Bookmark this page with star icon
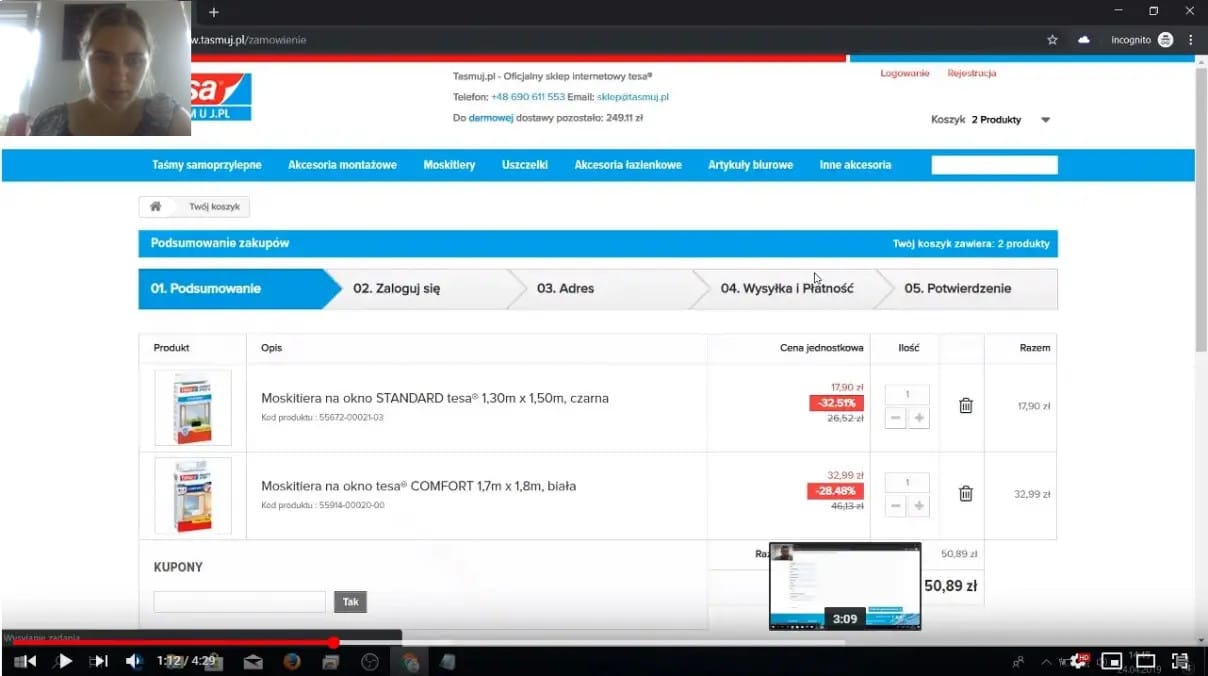The image size is (1208, 676). click(1052, 40)
